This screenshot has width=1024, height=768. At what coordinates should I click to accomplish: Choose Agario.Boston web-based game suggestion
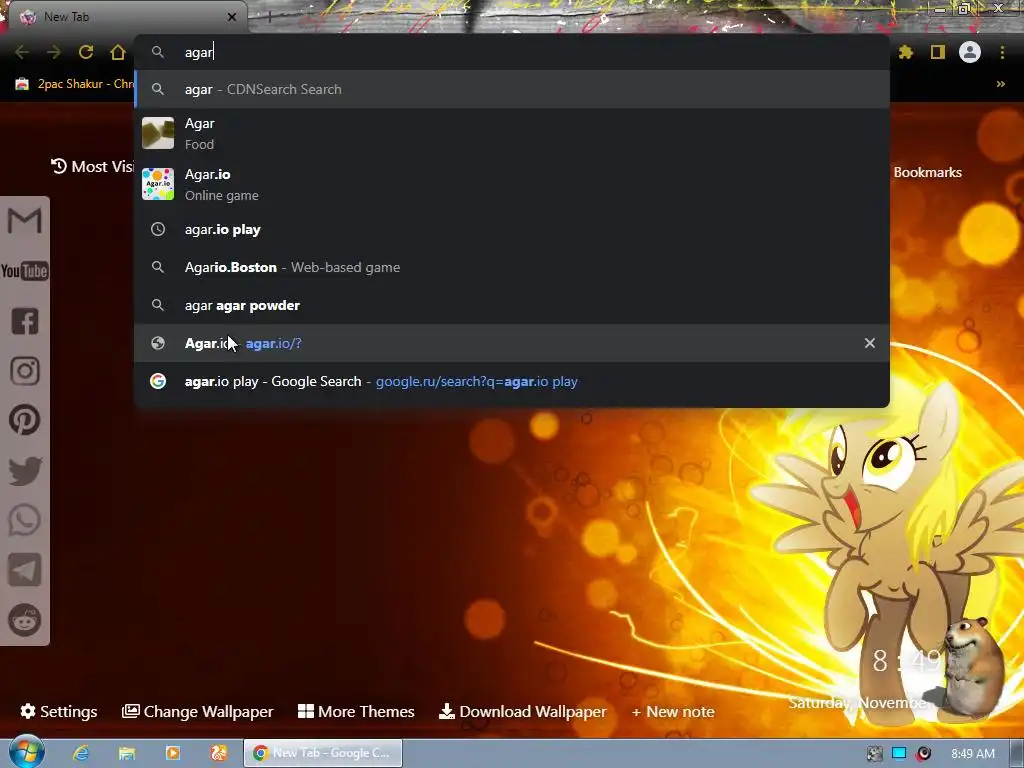pos(512,267)
